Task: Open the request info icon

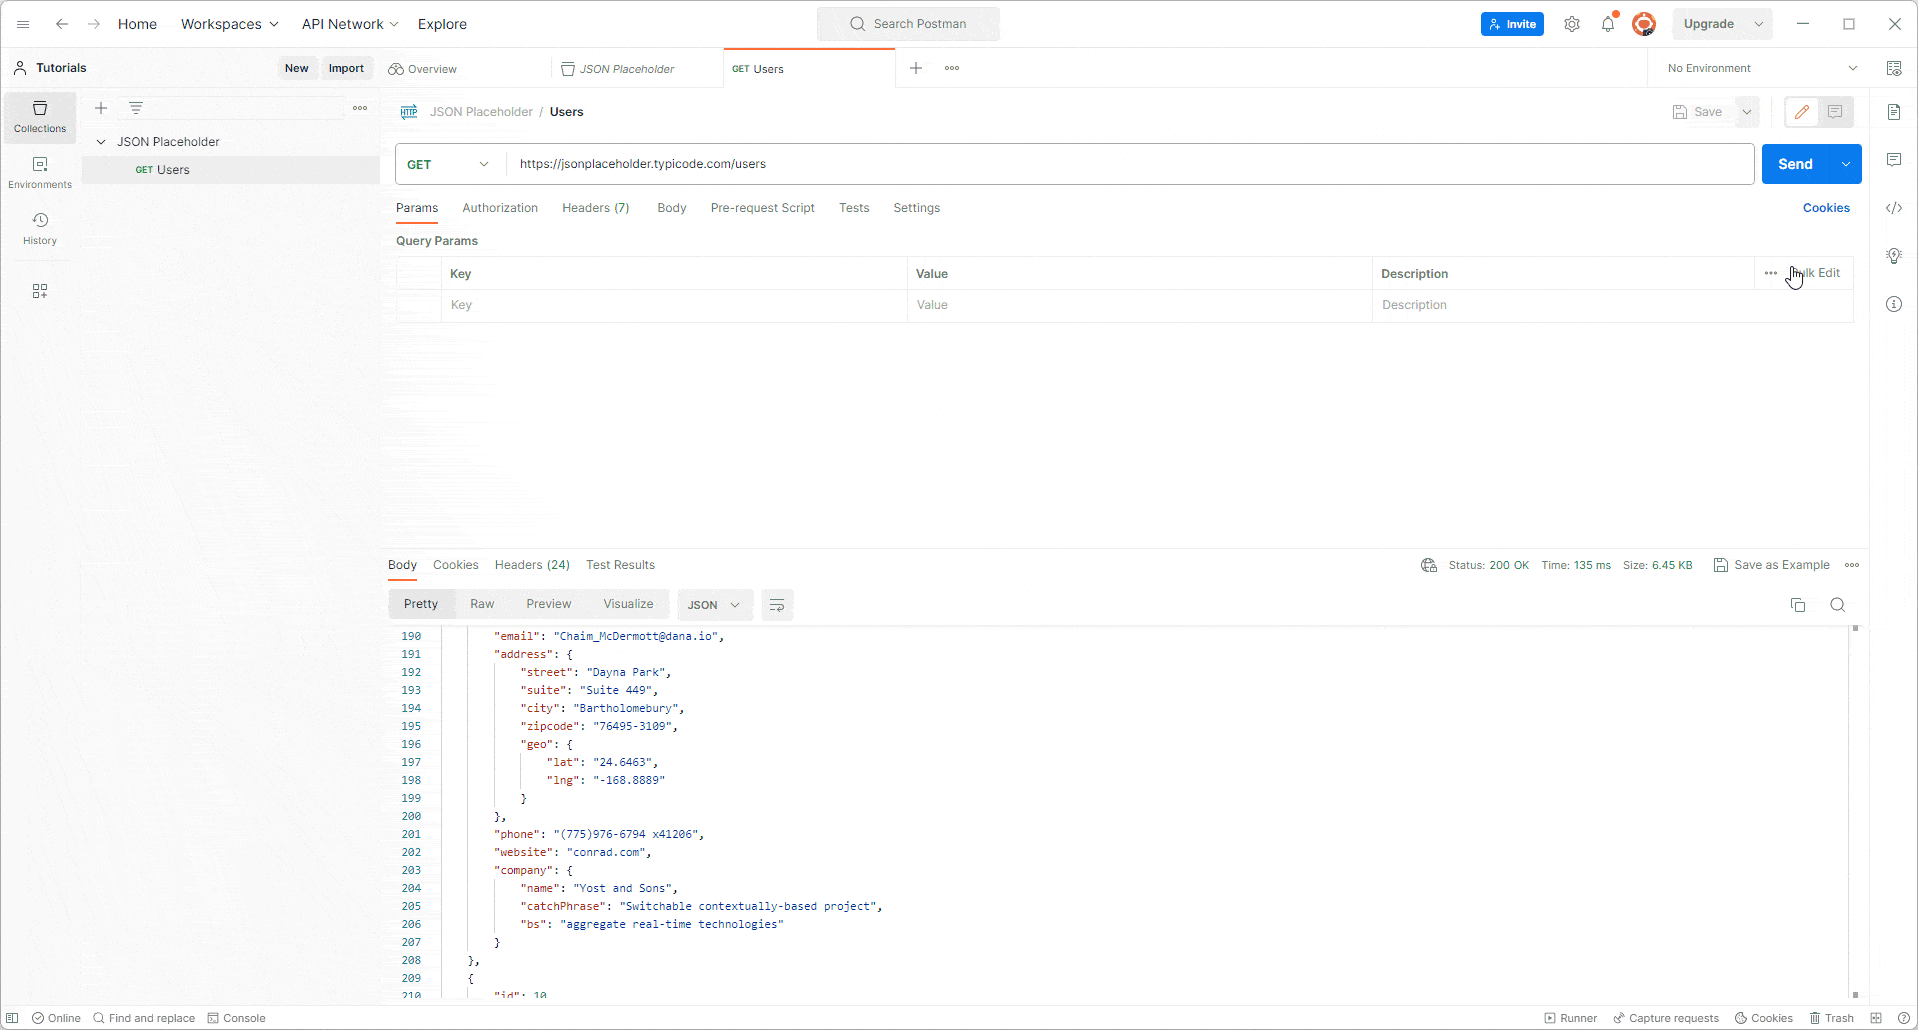Action: (1894, 304)
